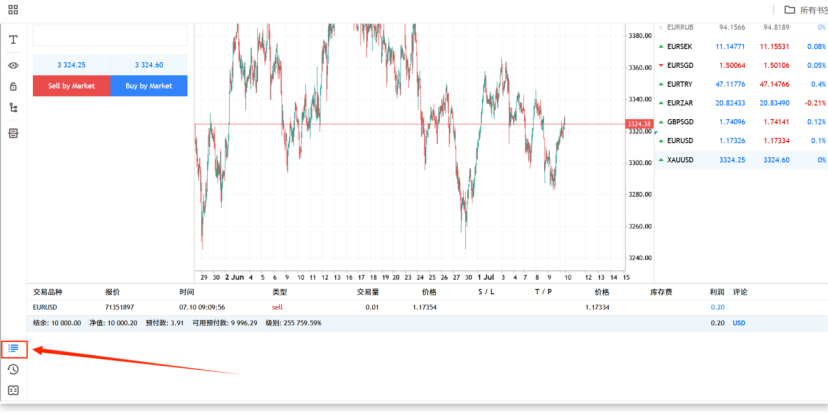Click the ask price 3 324.60 above Buy
This screenshot has height=413, width=828.
coord(149,65)
